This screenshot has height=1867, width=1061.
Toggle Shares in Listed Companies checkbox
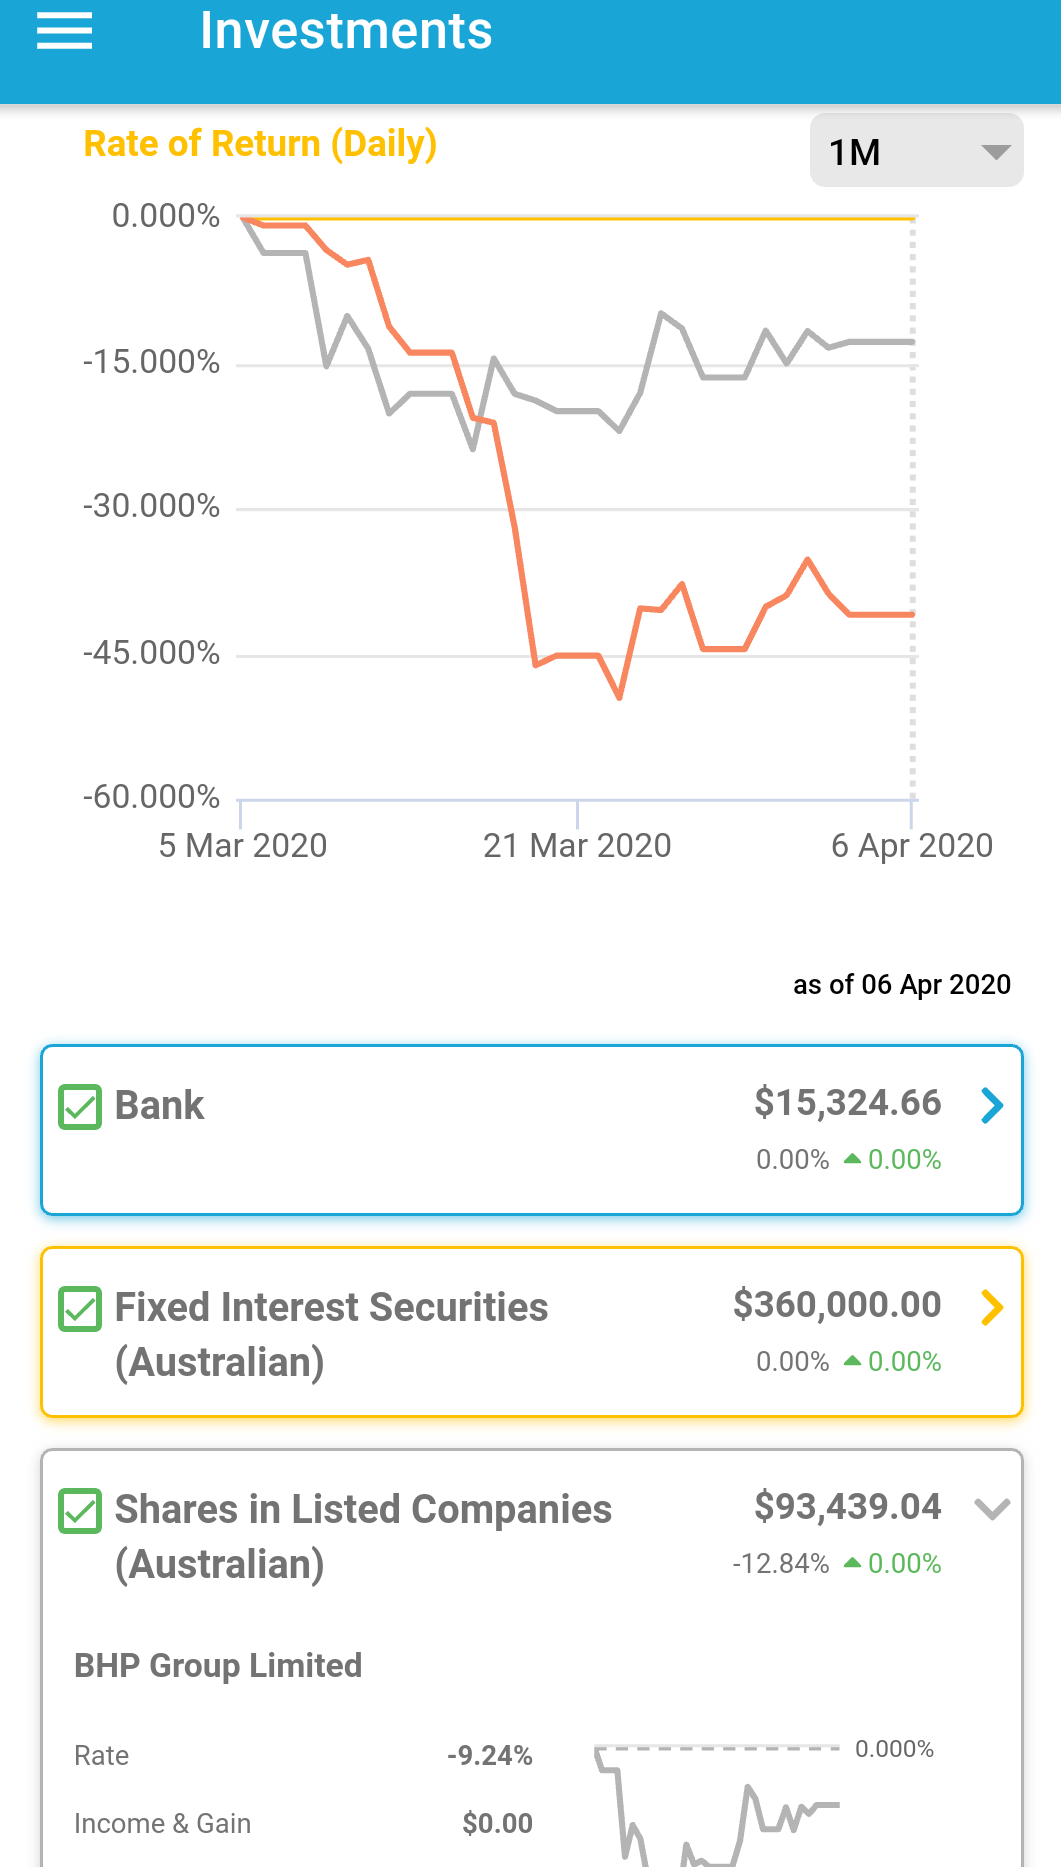80,1511
